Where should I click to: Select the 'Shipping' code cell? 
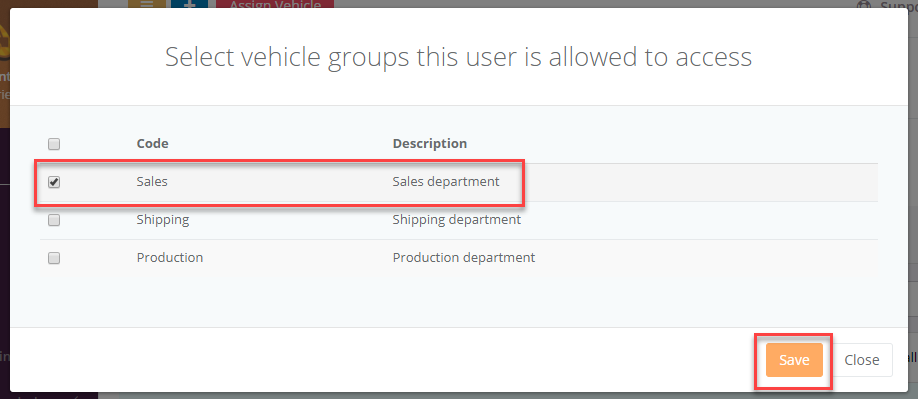[163, 220]
